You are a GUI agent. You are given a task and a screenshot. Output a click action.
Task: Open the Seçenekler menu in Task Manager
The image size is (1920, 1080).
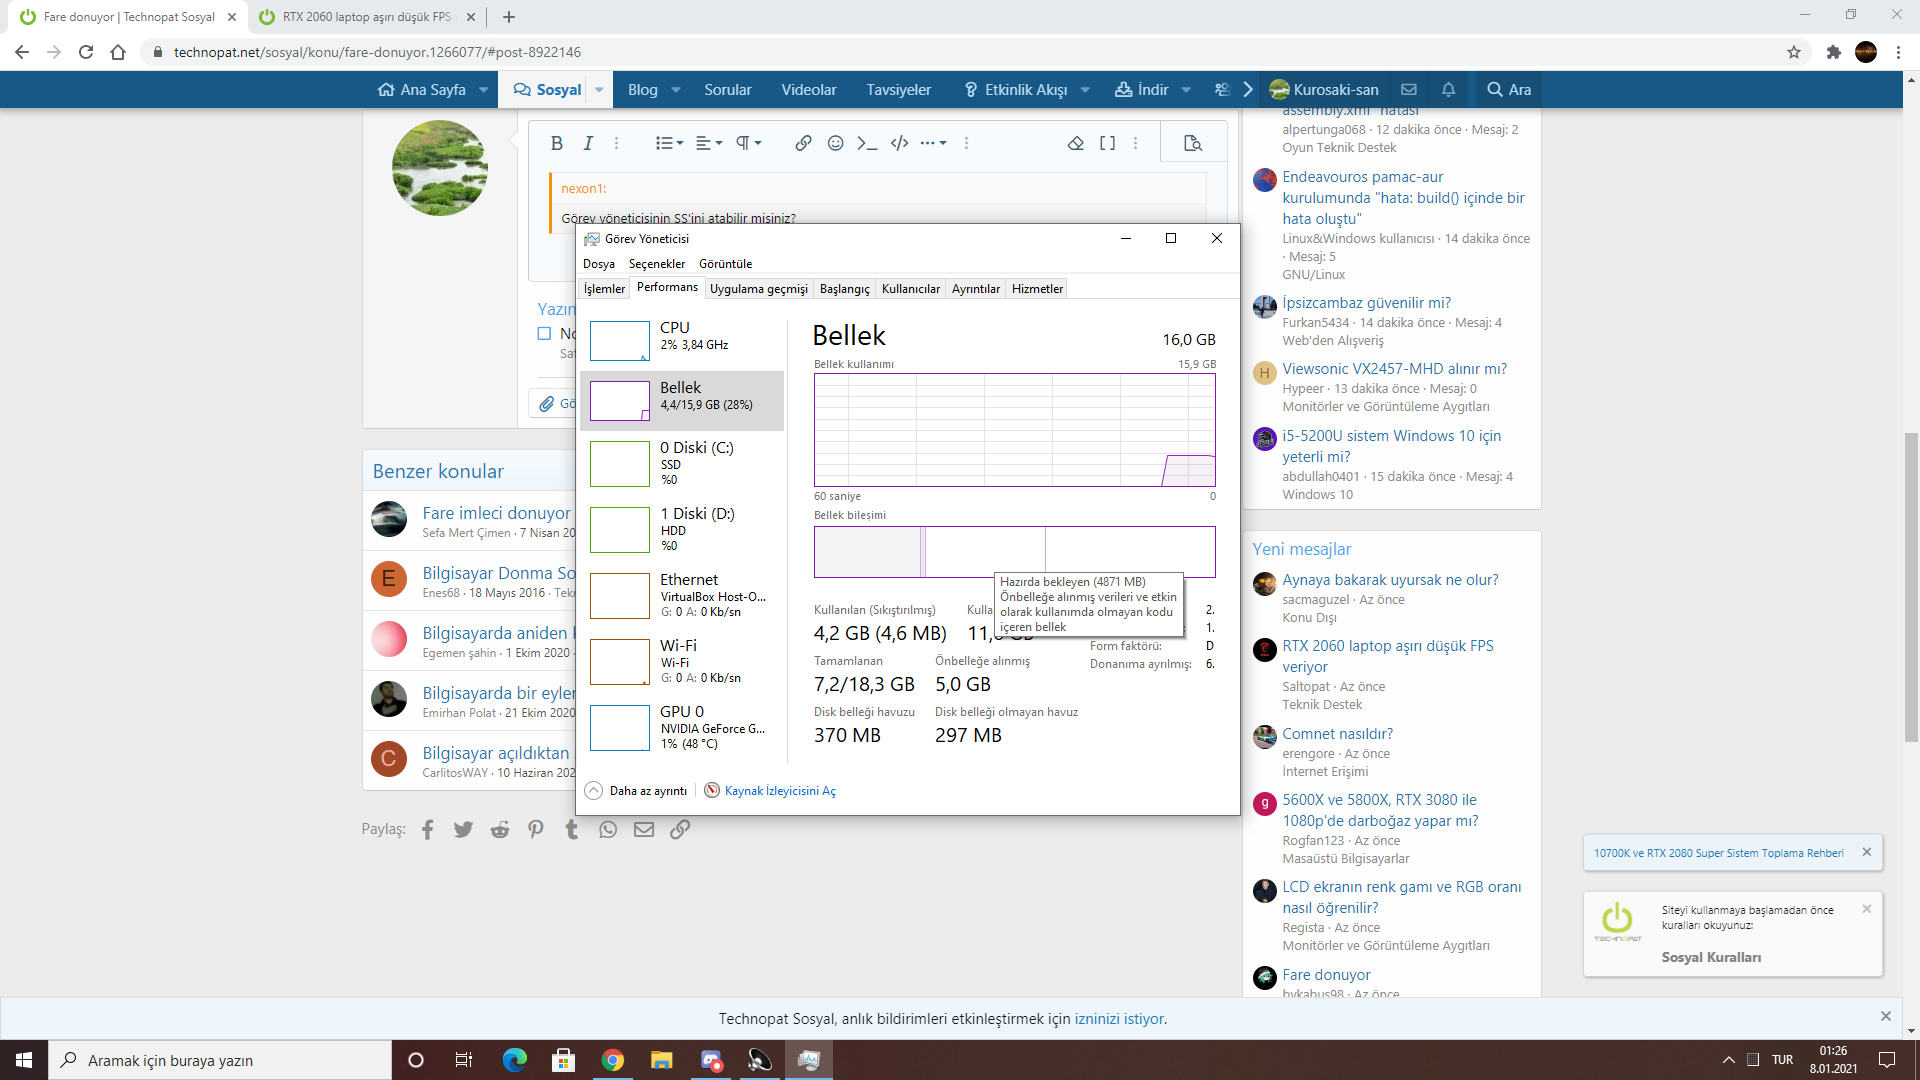656,264
